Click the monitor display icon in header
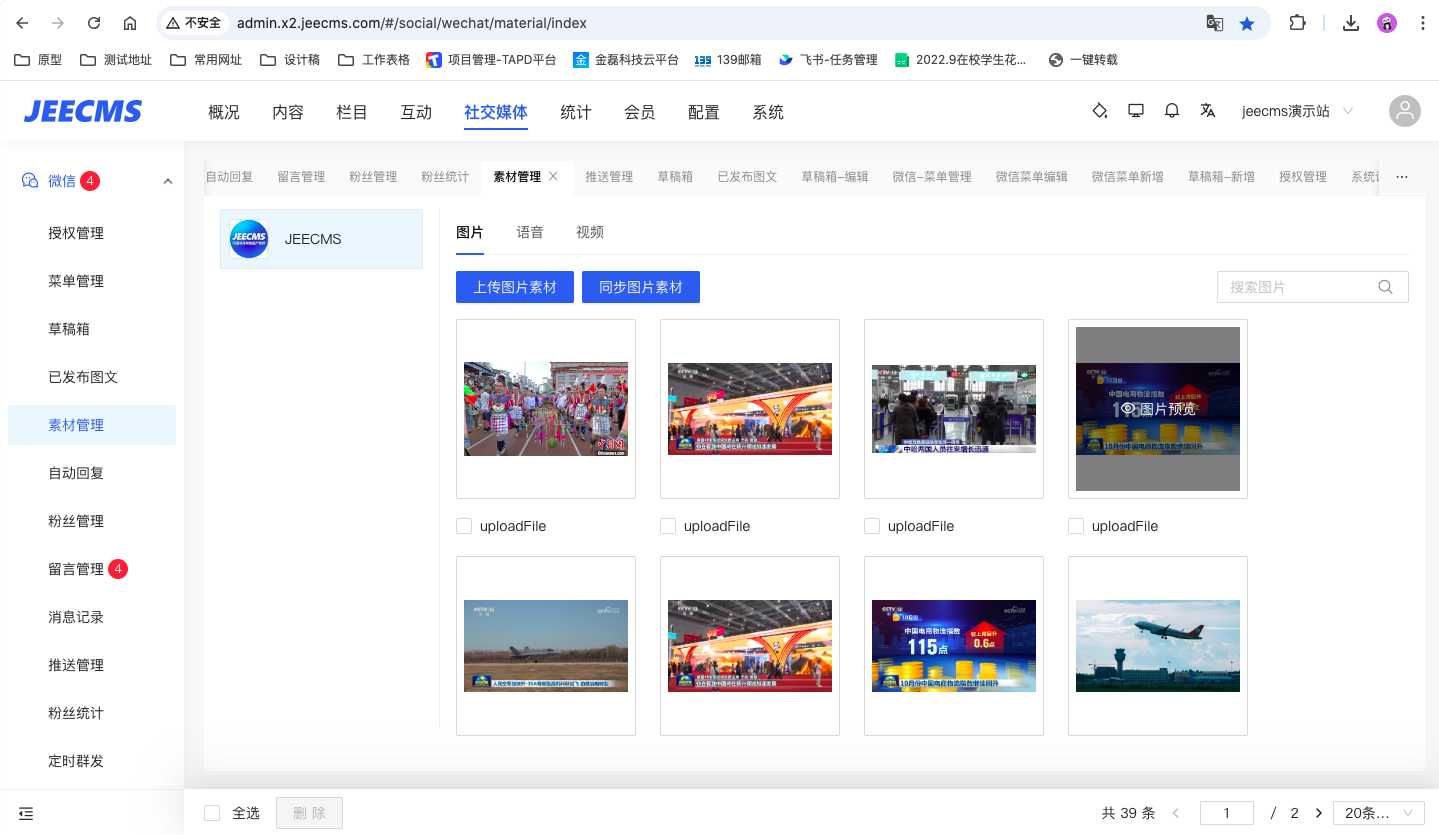1439x835 pixels. point(1136,111)
